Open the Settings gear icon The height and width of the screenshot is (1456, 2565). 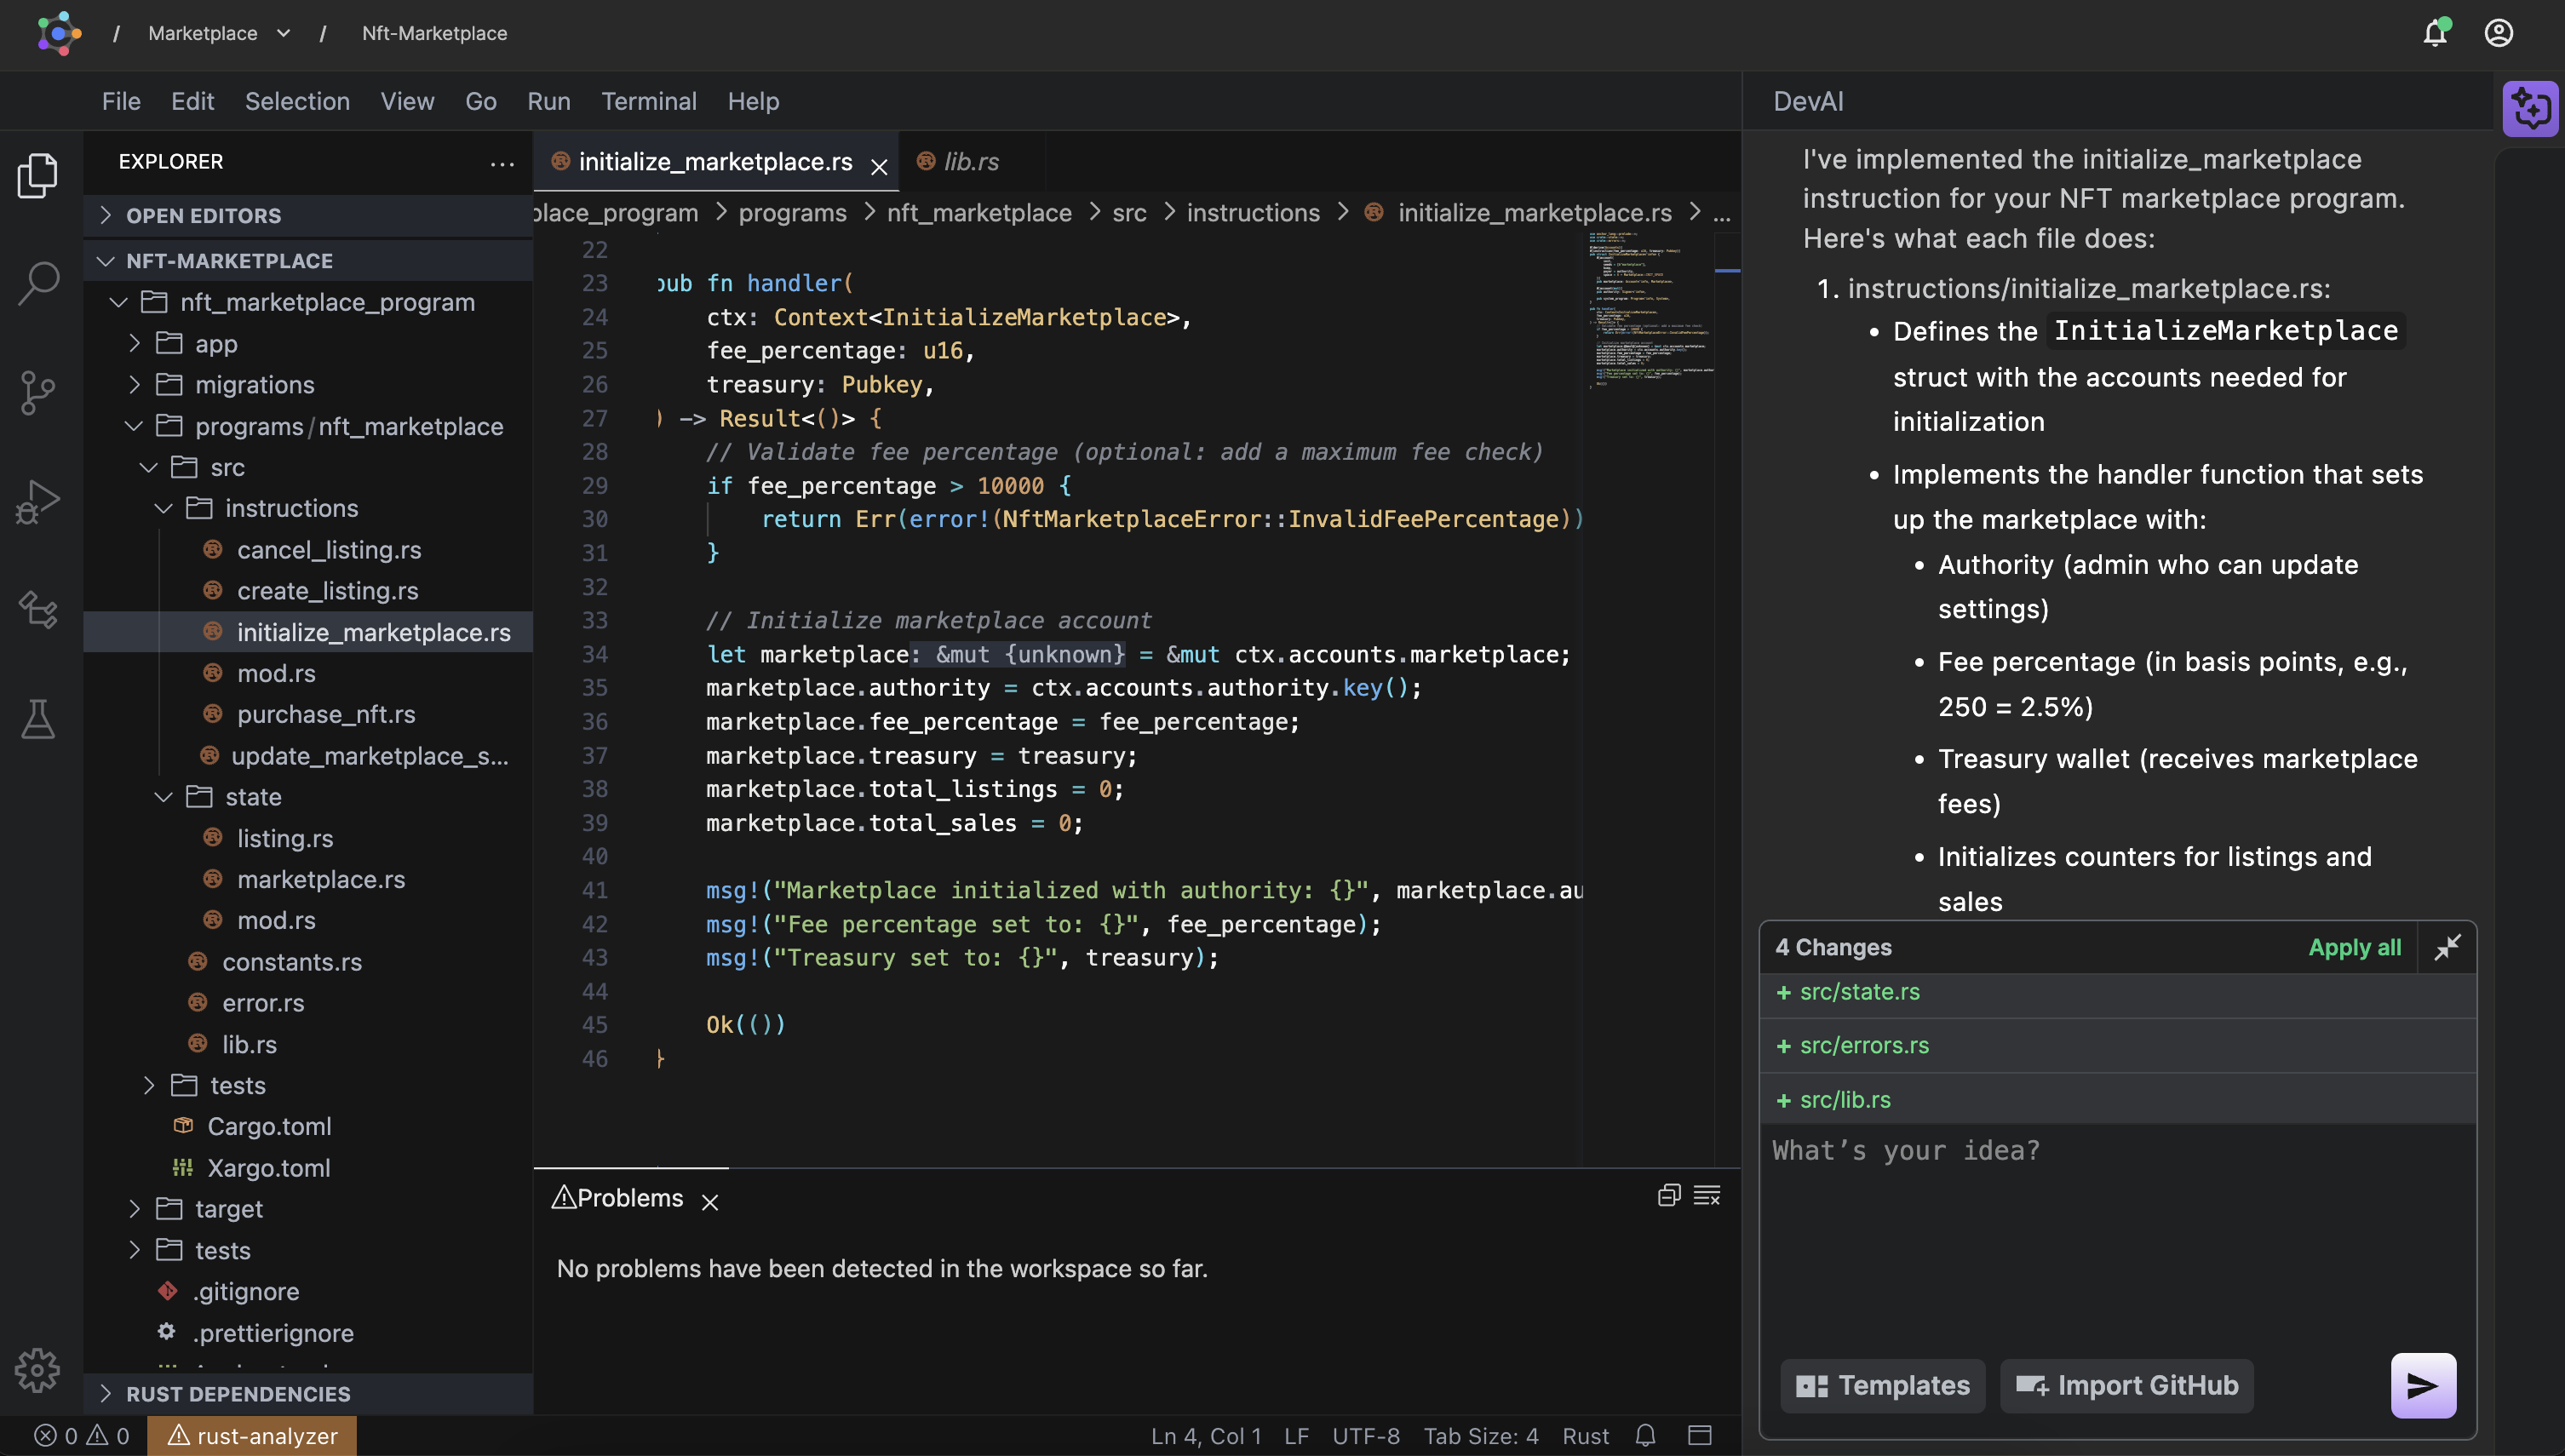tap(38, 1370)
